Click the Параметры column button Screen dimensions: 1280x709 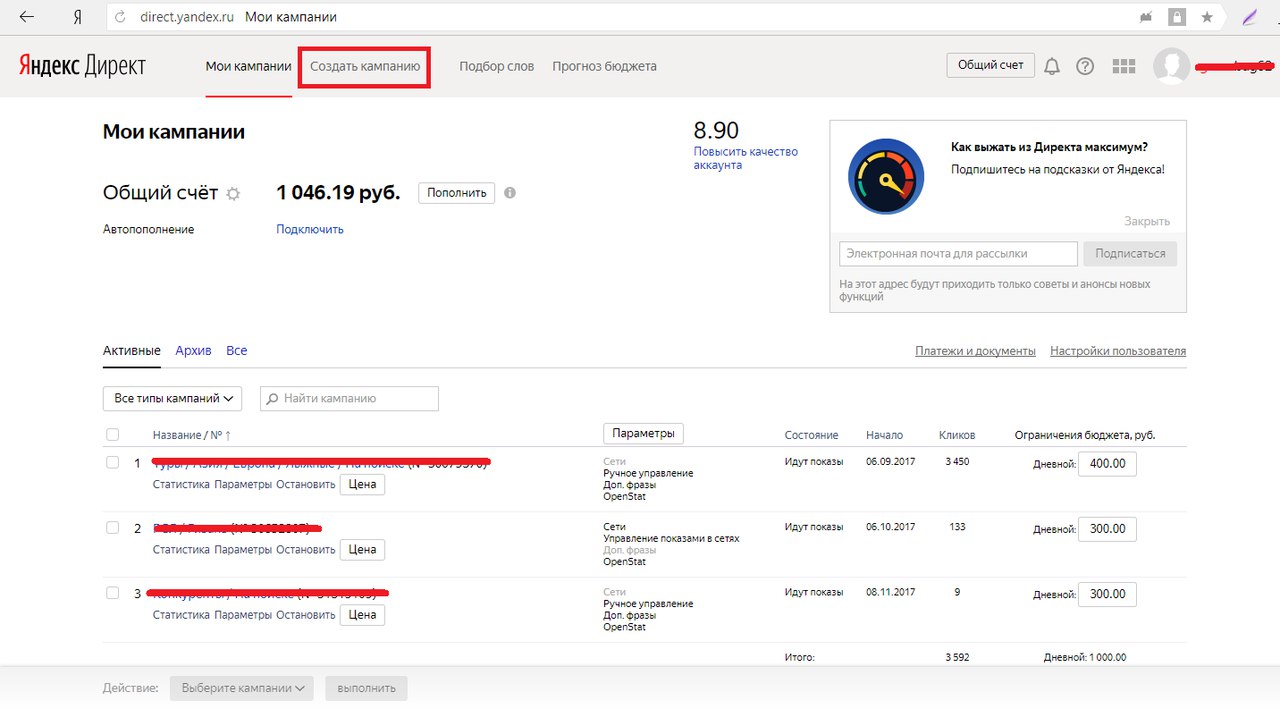coord(643,433)
